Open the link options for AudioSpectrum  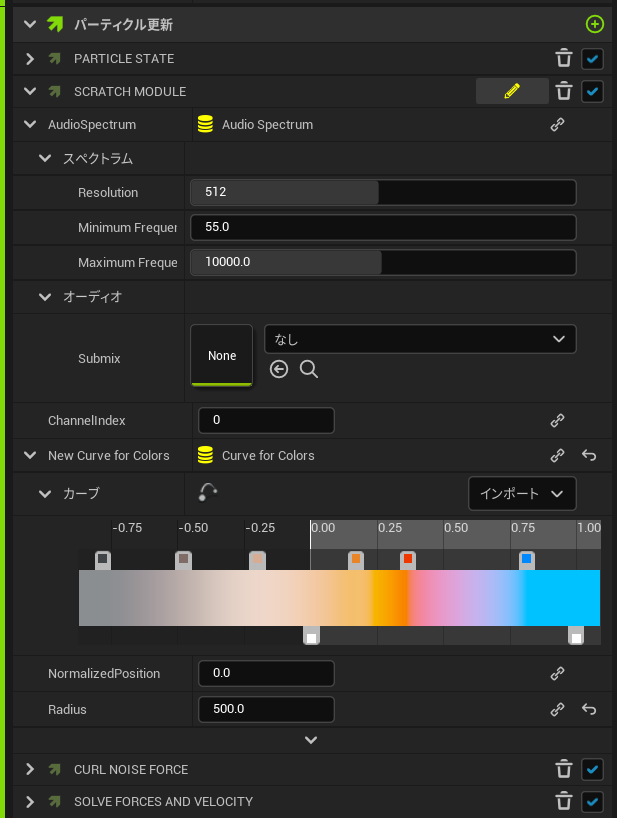[x=558, y=125]
